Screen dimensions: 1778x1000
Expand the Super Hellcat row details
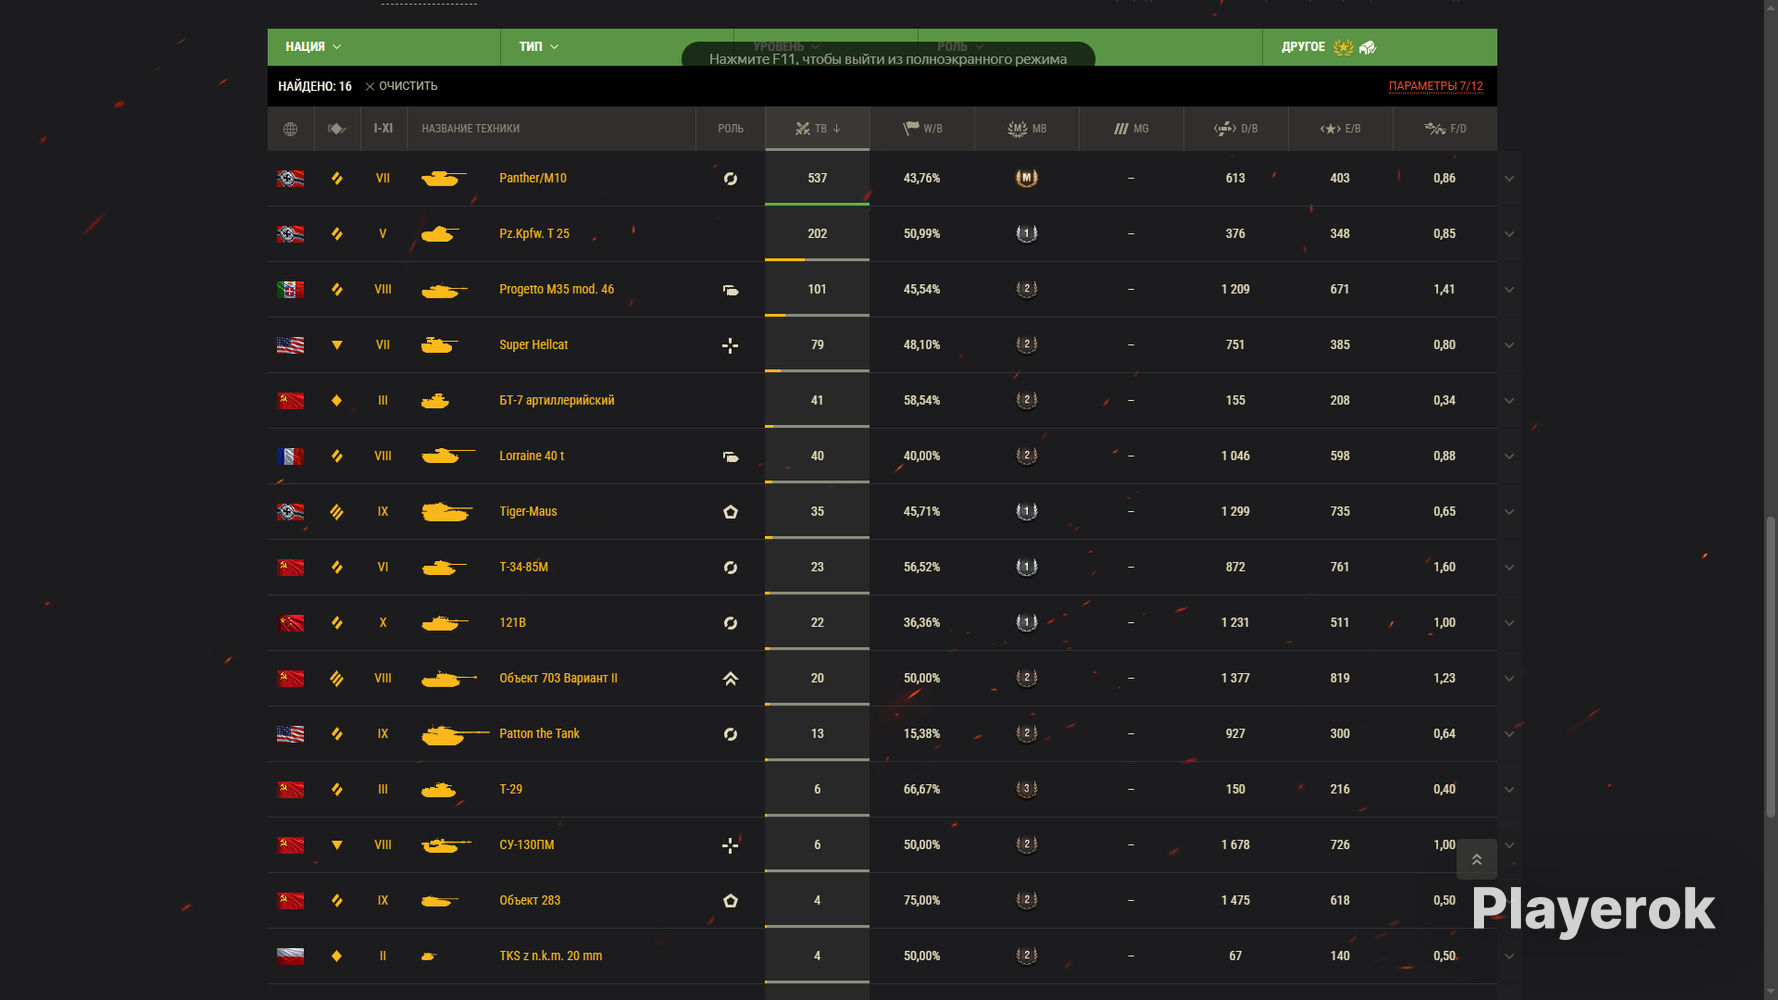[x=1509, y=345]
